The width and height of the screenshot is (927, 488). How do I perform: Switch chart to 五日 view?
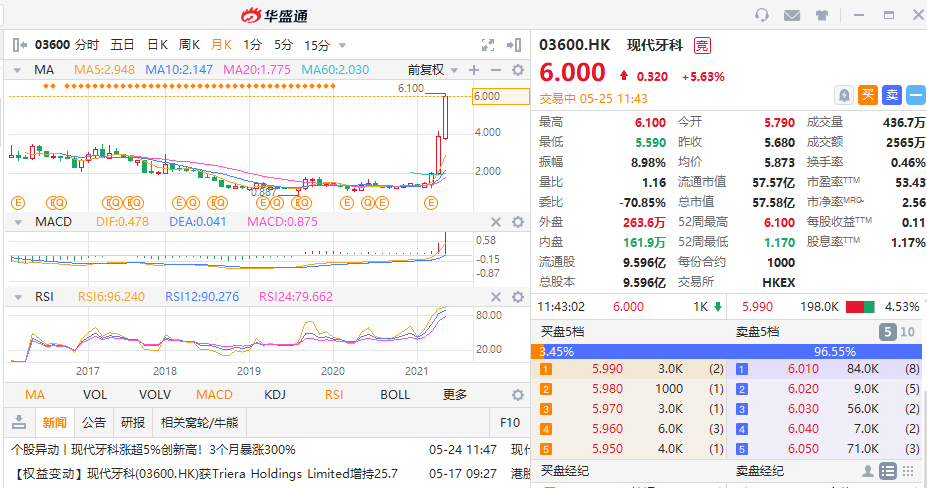coord(122,45)
